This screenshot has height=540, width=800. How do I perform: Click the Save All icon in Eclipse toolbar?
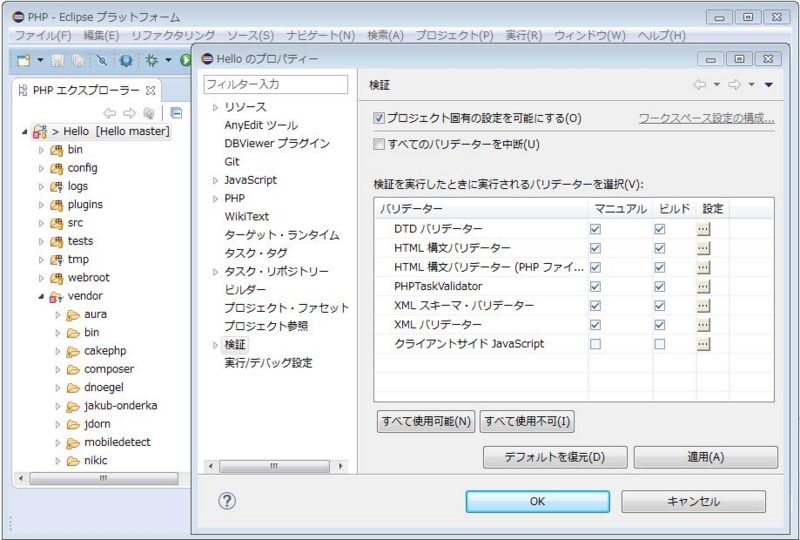click(78, 61)
